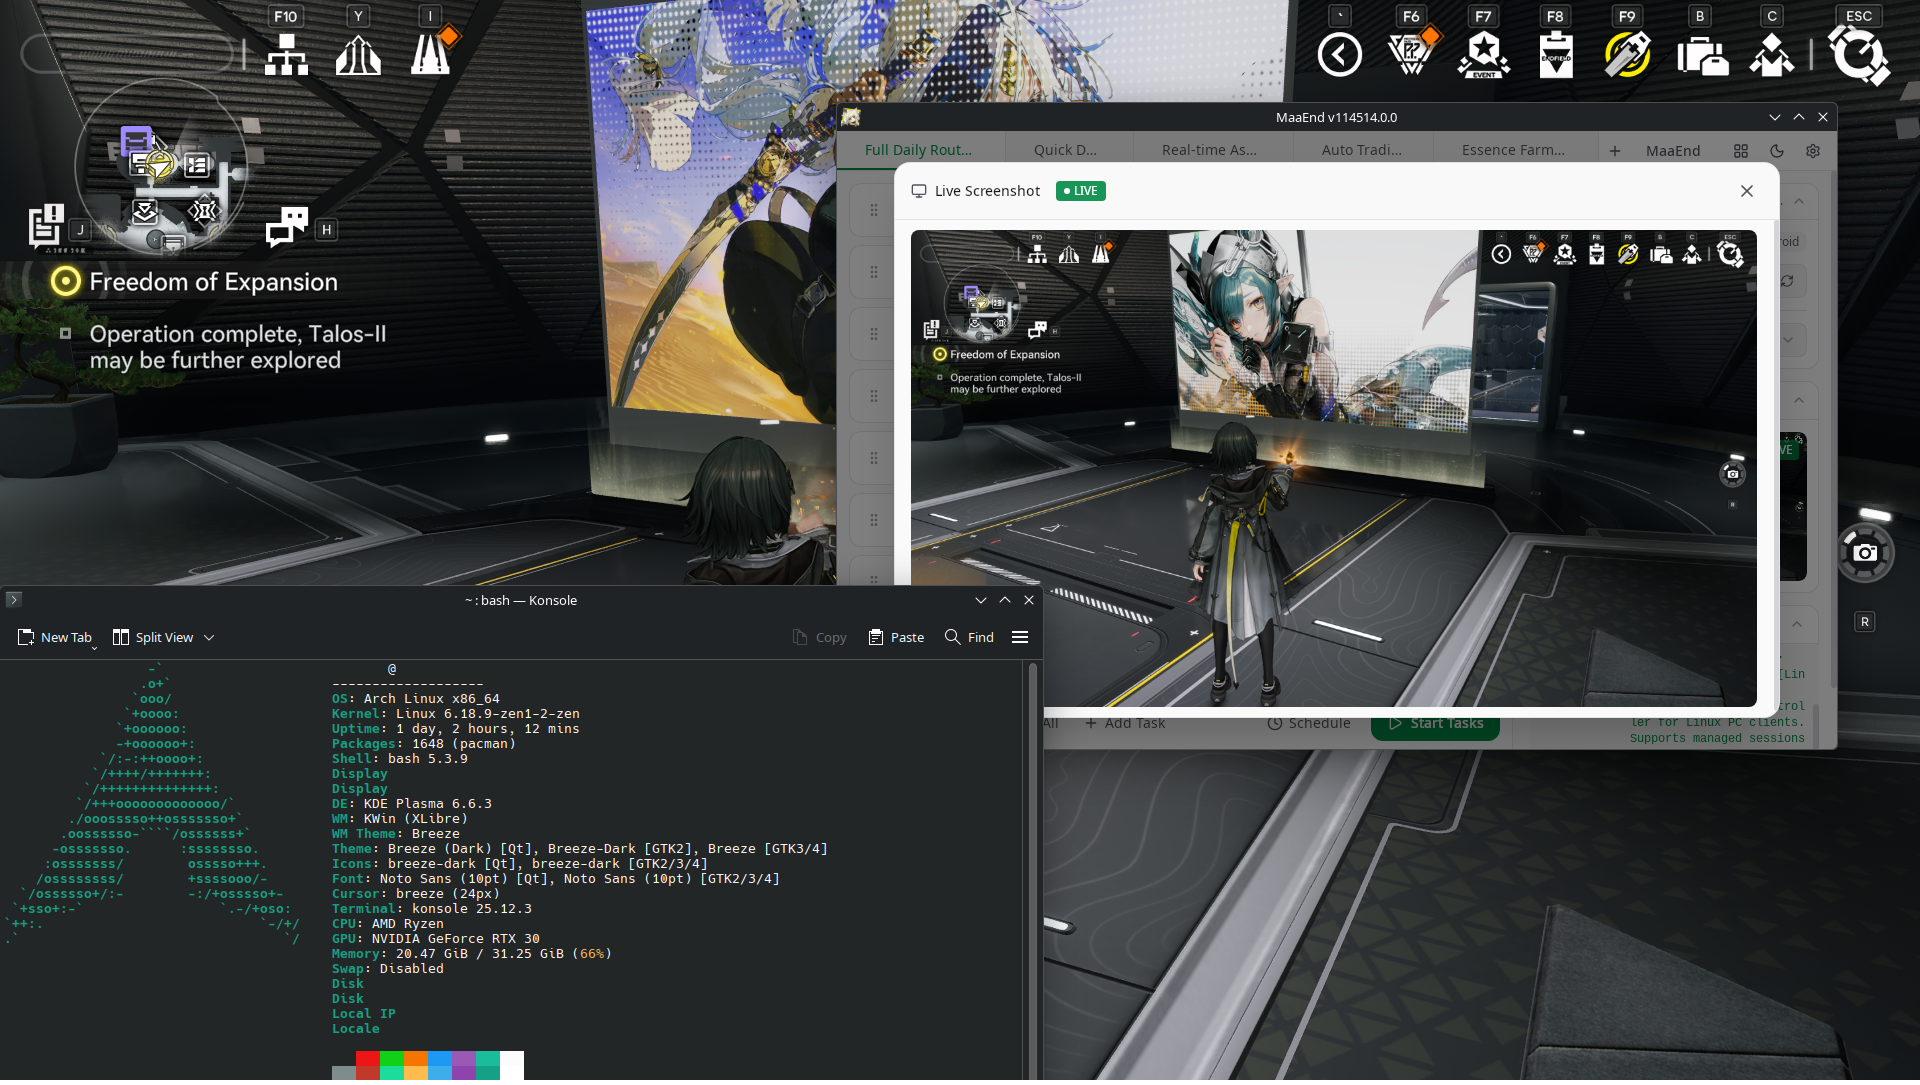Open the chat bubbles icon (H)
The image size is (1920, 1085).
pyautogui.click(x=287, y=227)
